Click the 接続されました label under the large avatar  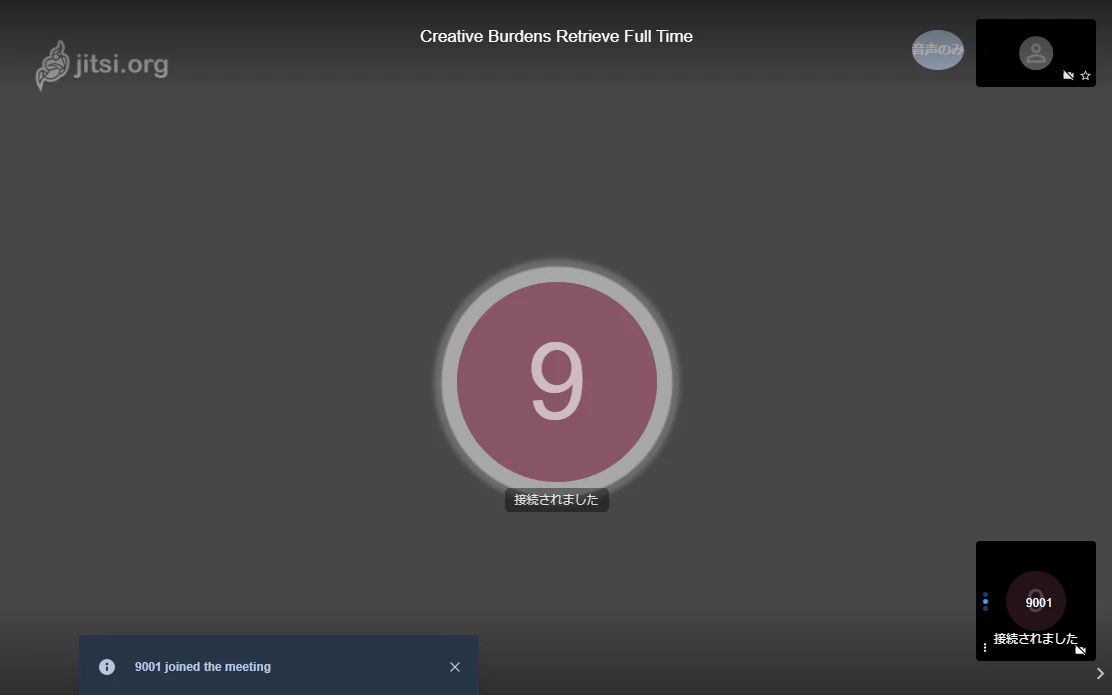click(x=557, y=500)
